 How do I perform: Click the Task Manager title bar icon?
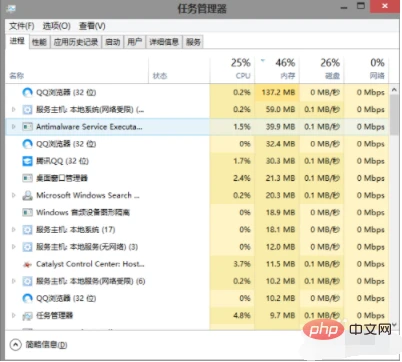(x=11, y=8)
